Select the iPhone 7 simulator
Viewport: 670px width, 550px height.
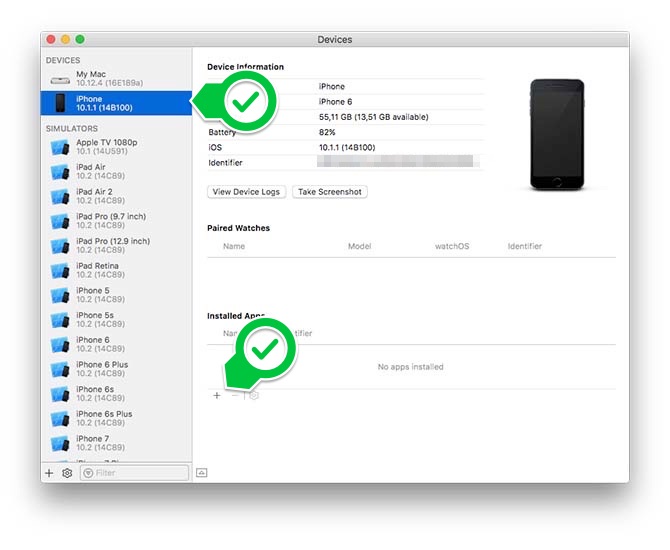pyautogui.click(x=116, y=443)
